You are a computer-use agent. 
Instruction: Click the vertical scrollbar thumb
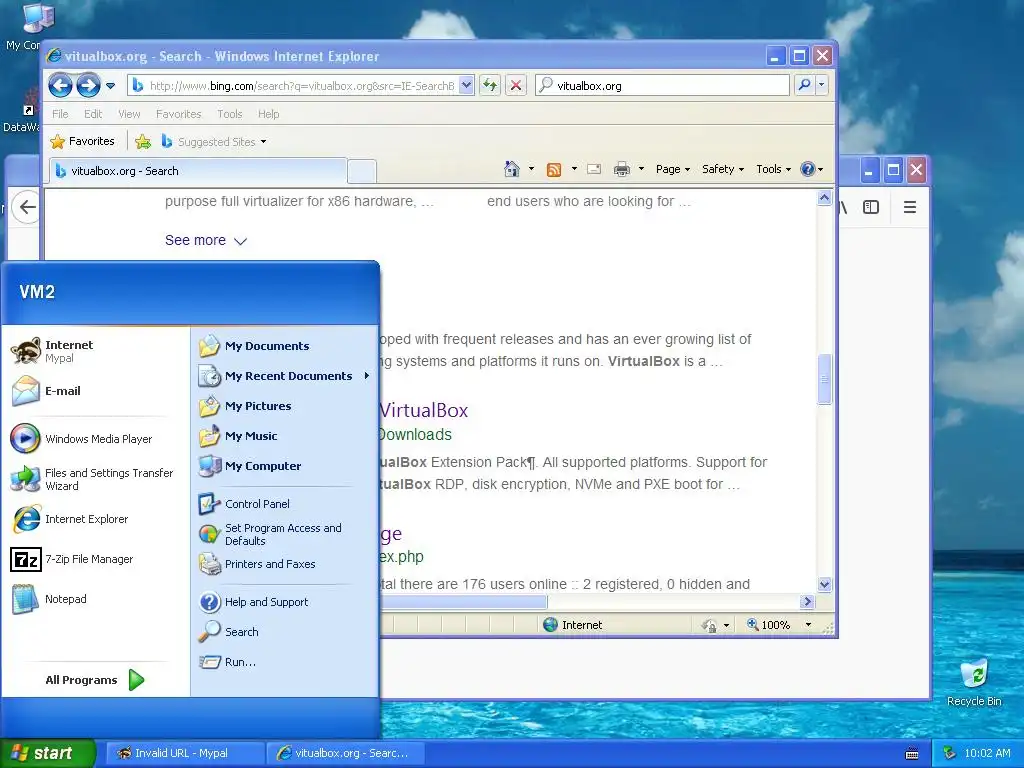click(824, 379)
